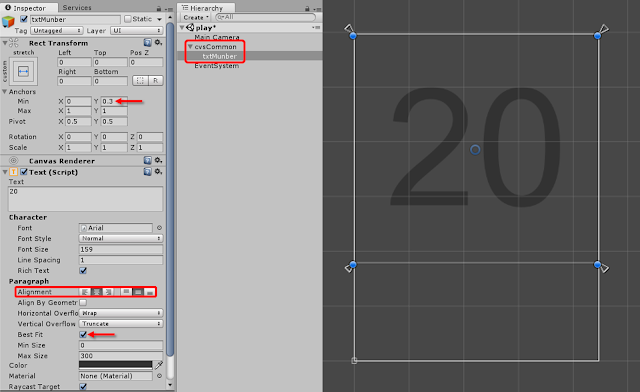Image resolution: width=640 pixels, height=392 pixels.
Task: Collapse the Anchors foldout
Action: [4, 91]
